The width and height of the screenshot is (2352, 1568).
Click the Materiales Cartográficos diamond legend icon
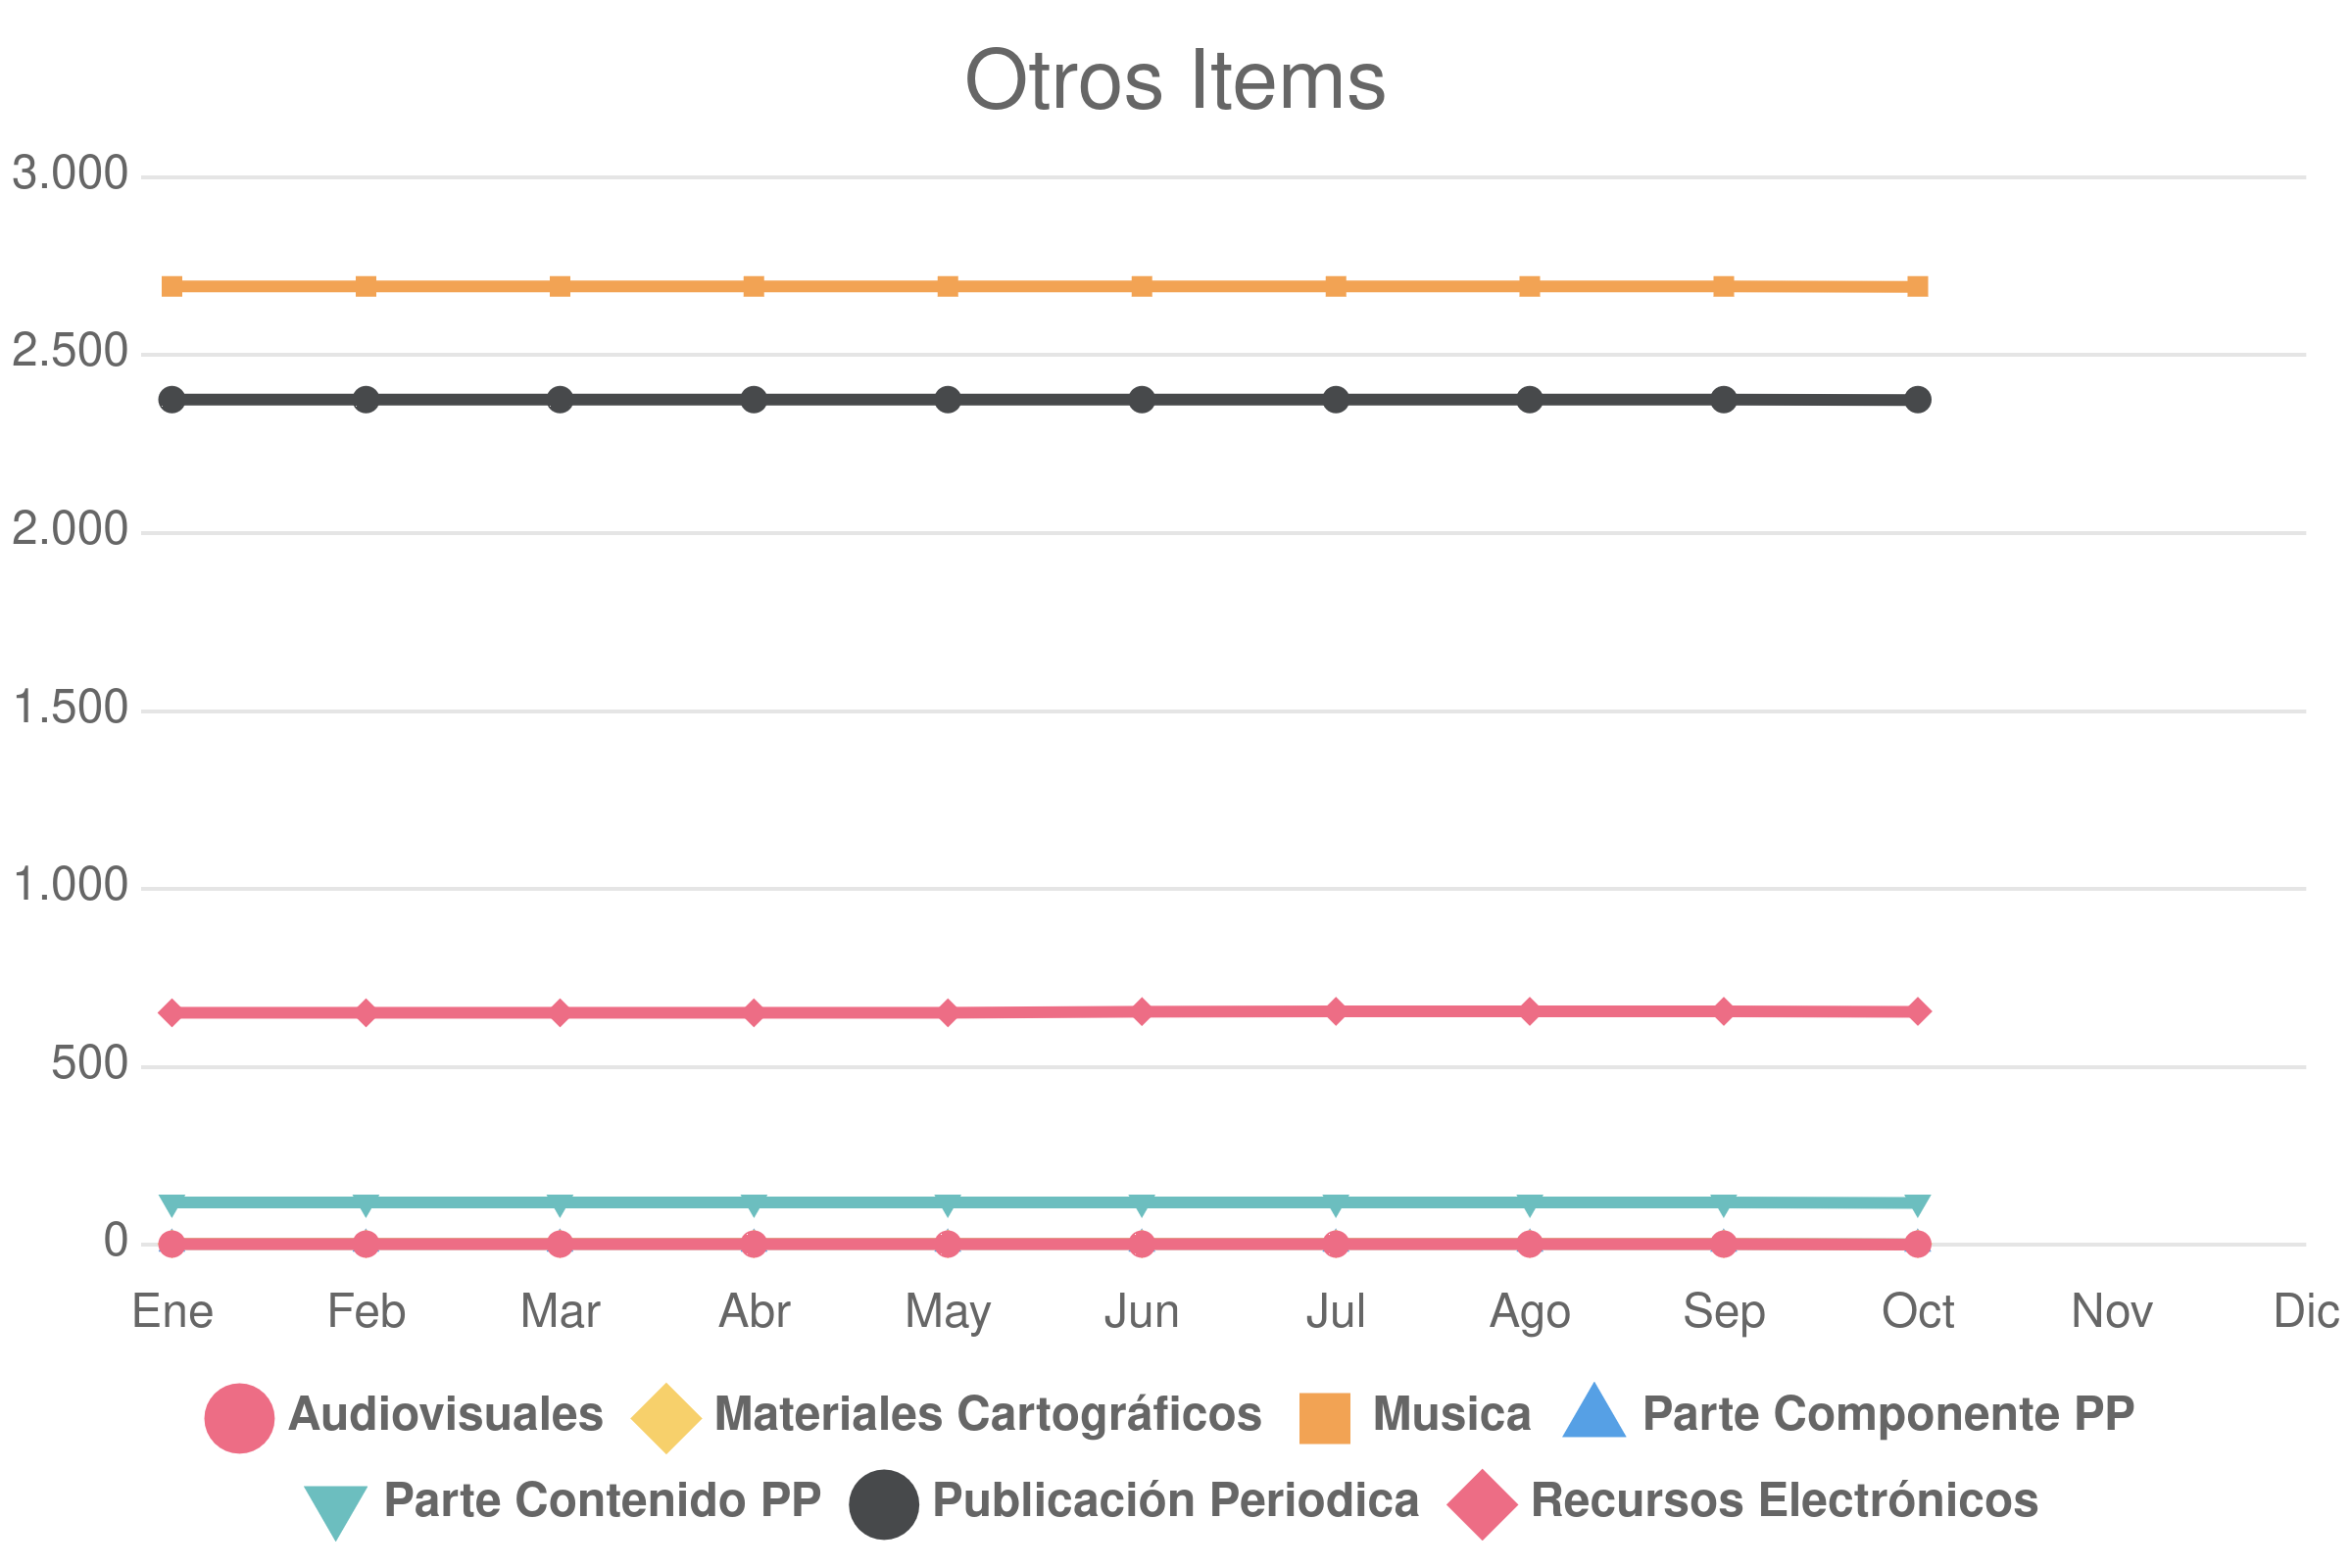tap(666, 1418)
